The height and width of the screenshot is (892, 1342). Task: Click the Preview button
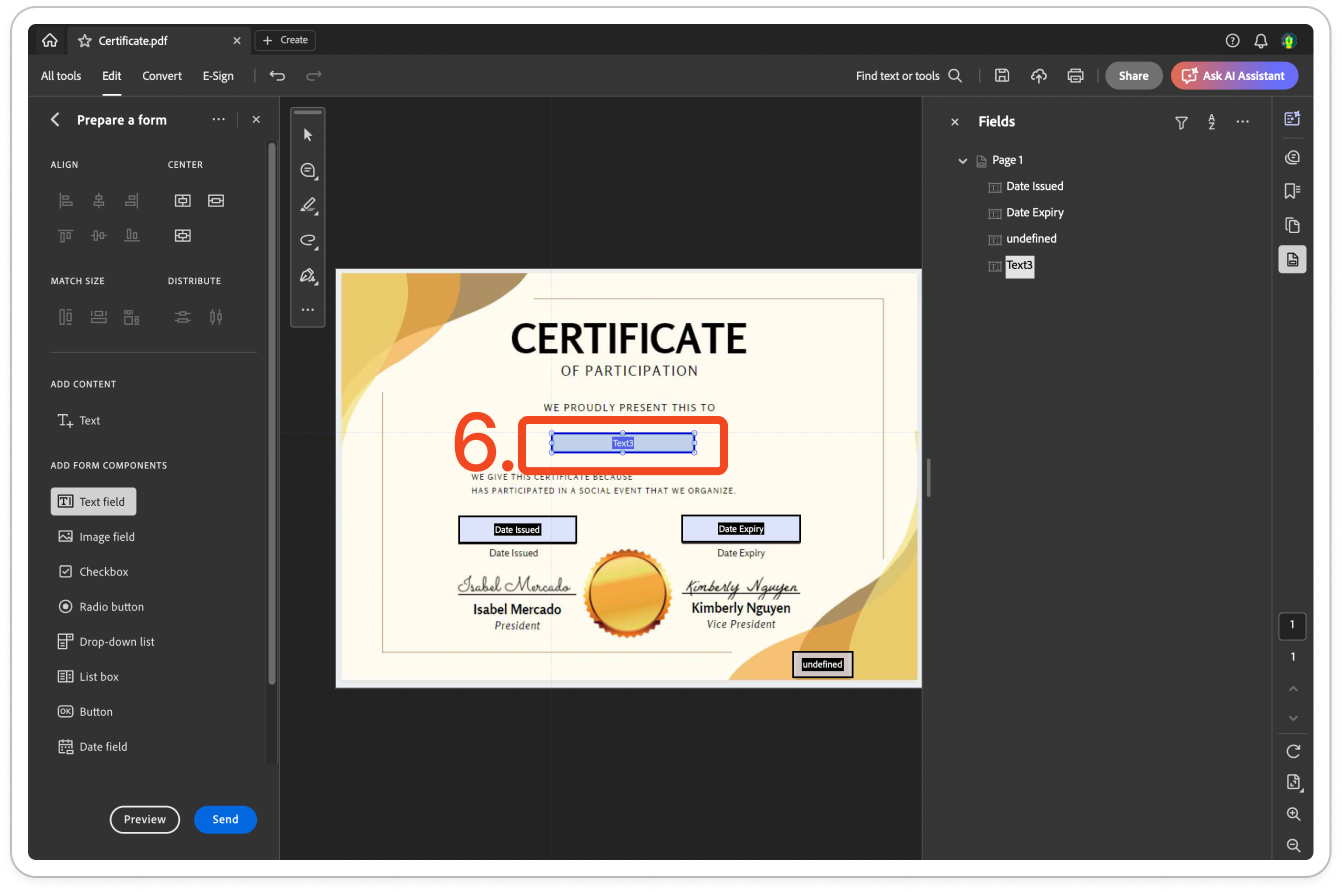145,820
